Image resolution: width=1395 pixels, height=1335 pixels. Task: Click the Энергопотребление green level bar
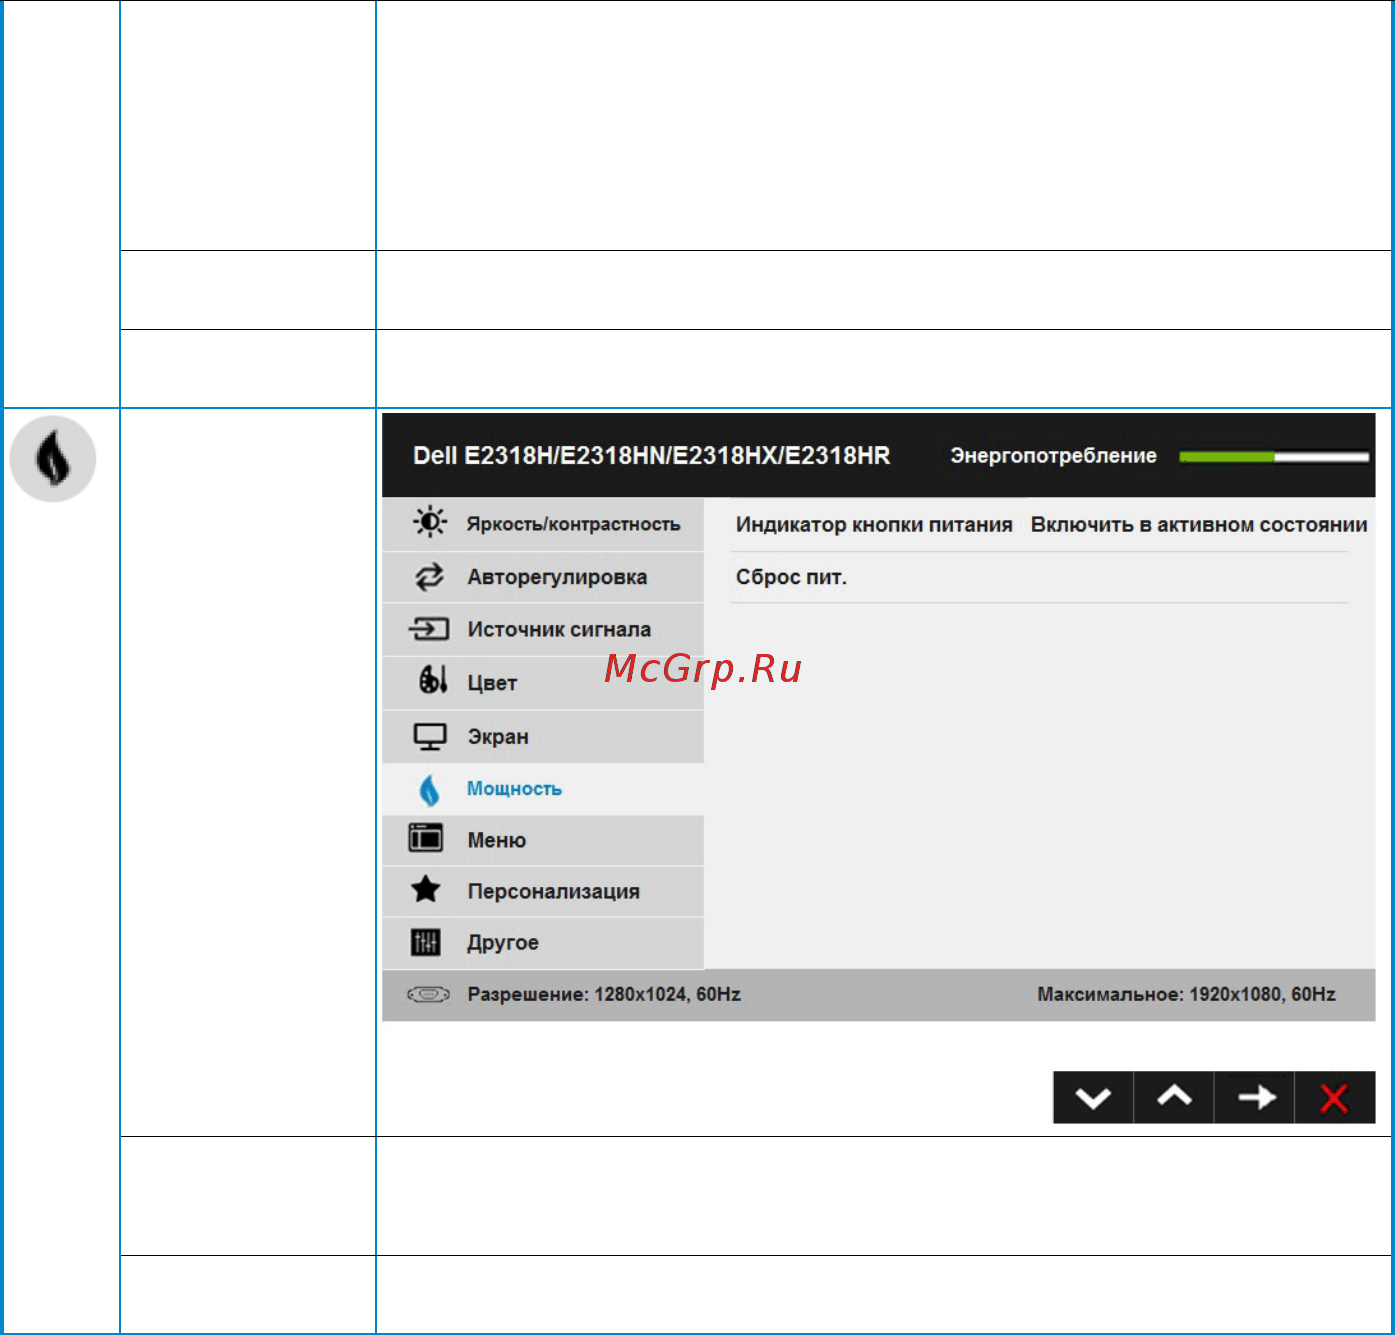tap(1274, 457)
